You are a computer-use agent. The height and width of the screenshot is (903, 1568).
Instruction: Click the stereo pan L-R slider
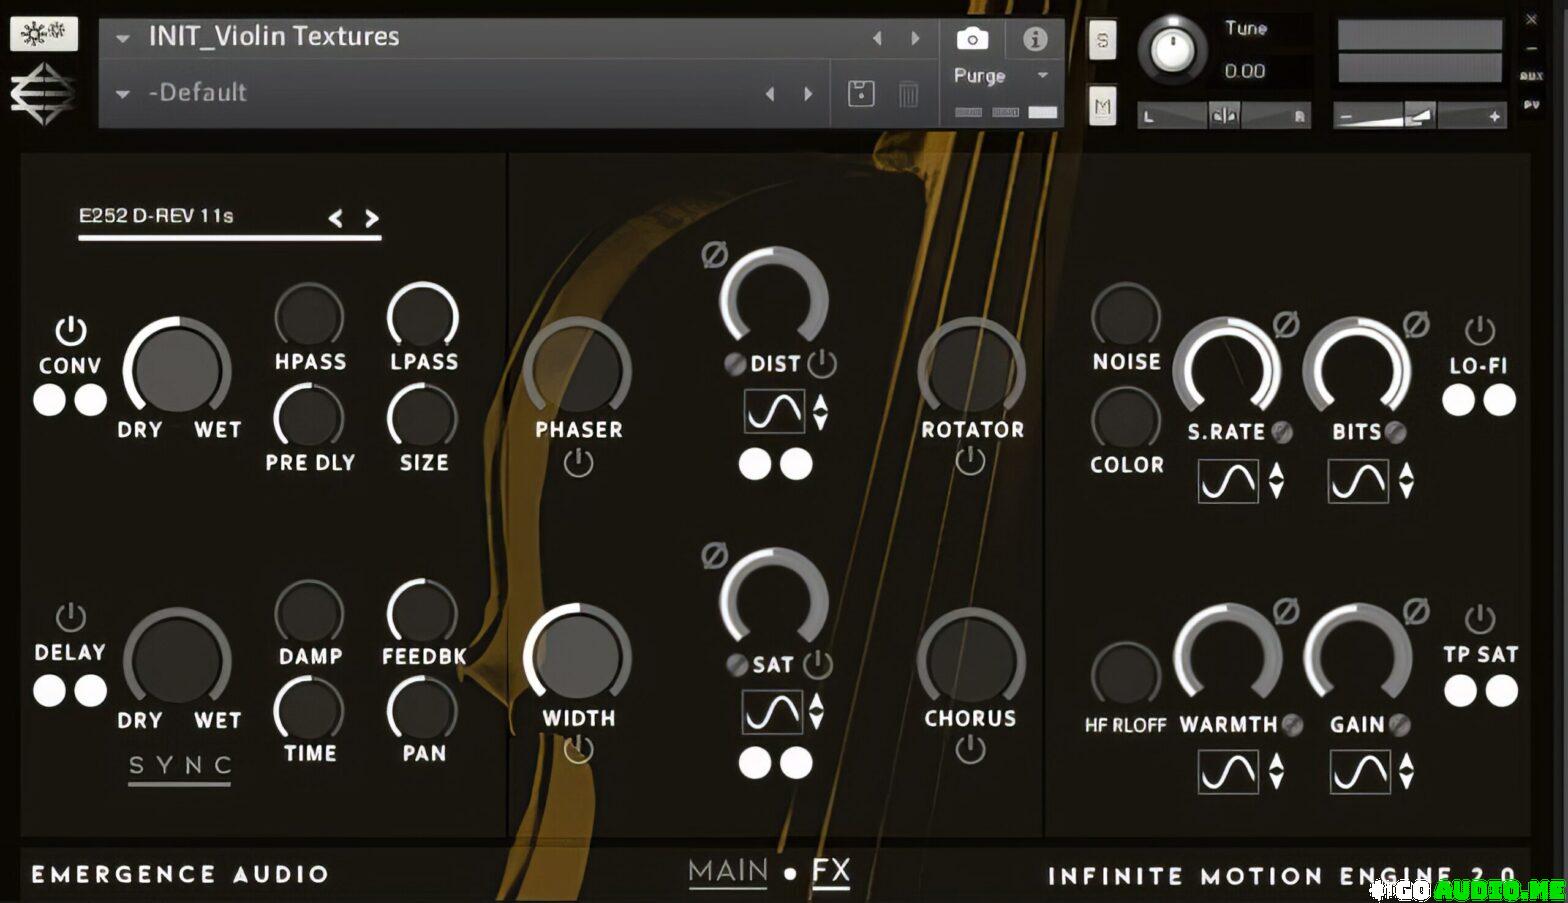point(1225,116)
